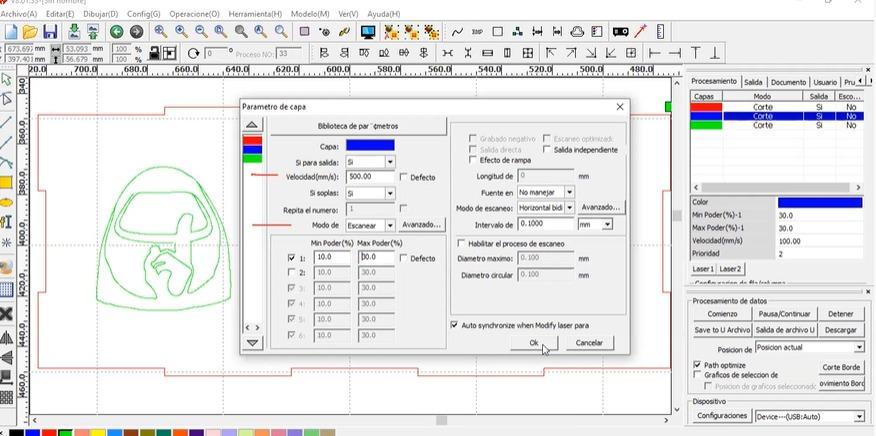Click the blue Capa color swatch
The width and height of the screenshot is (876, 436).
tap(370, 146)
